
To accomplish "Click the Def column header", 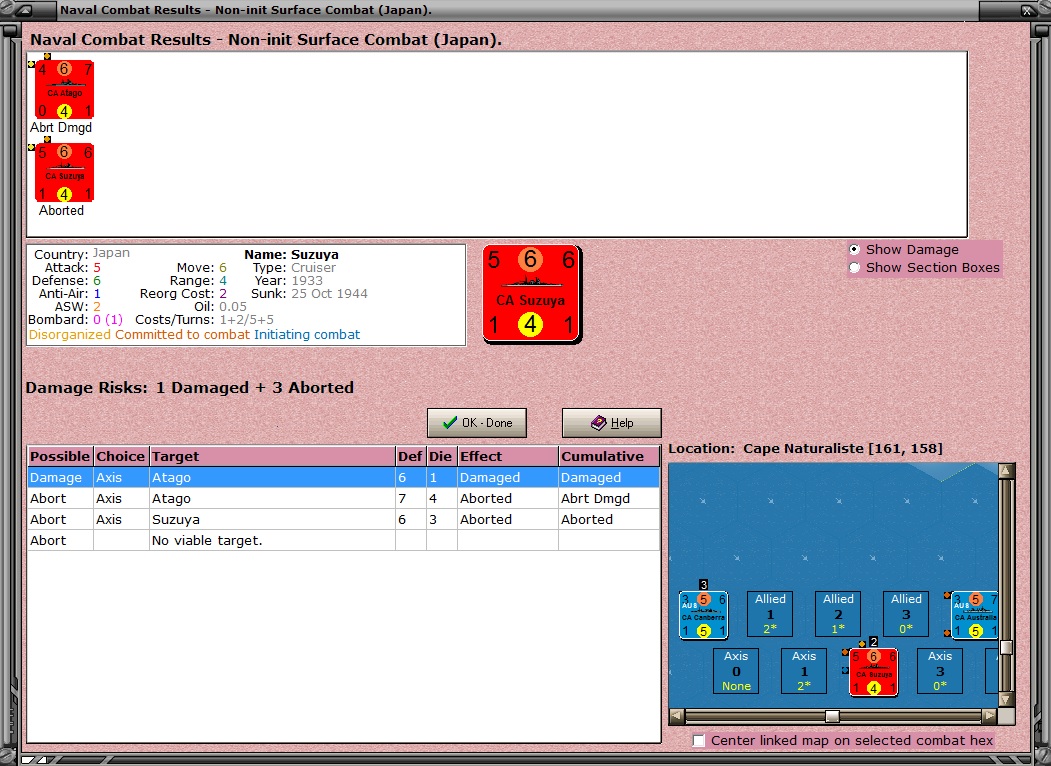I will (x=410, y=456).
